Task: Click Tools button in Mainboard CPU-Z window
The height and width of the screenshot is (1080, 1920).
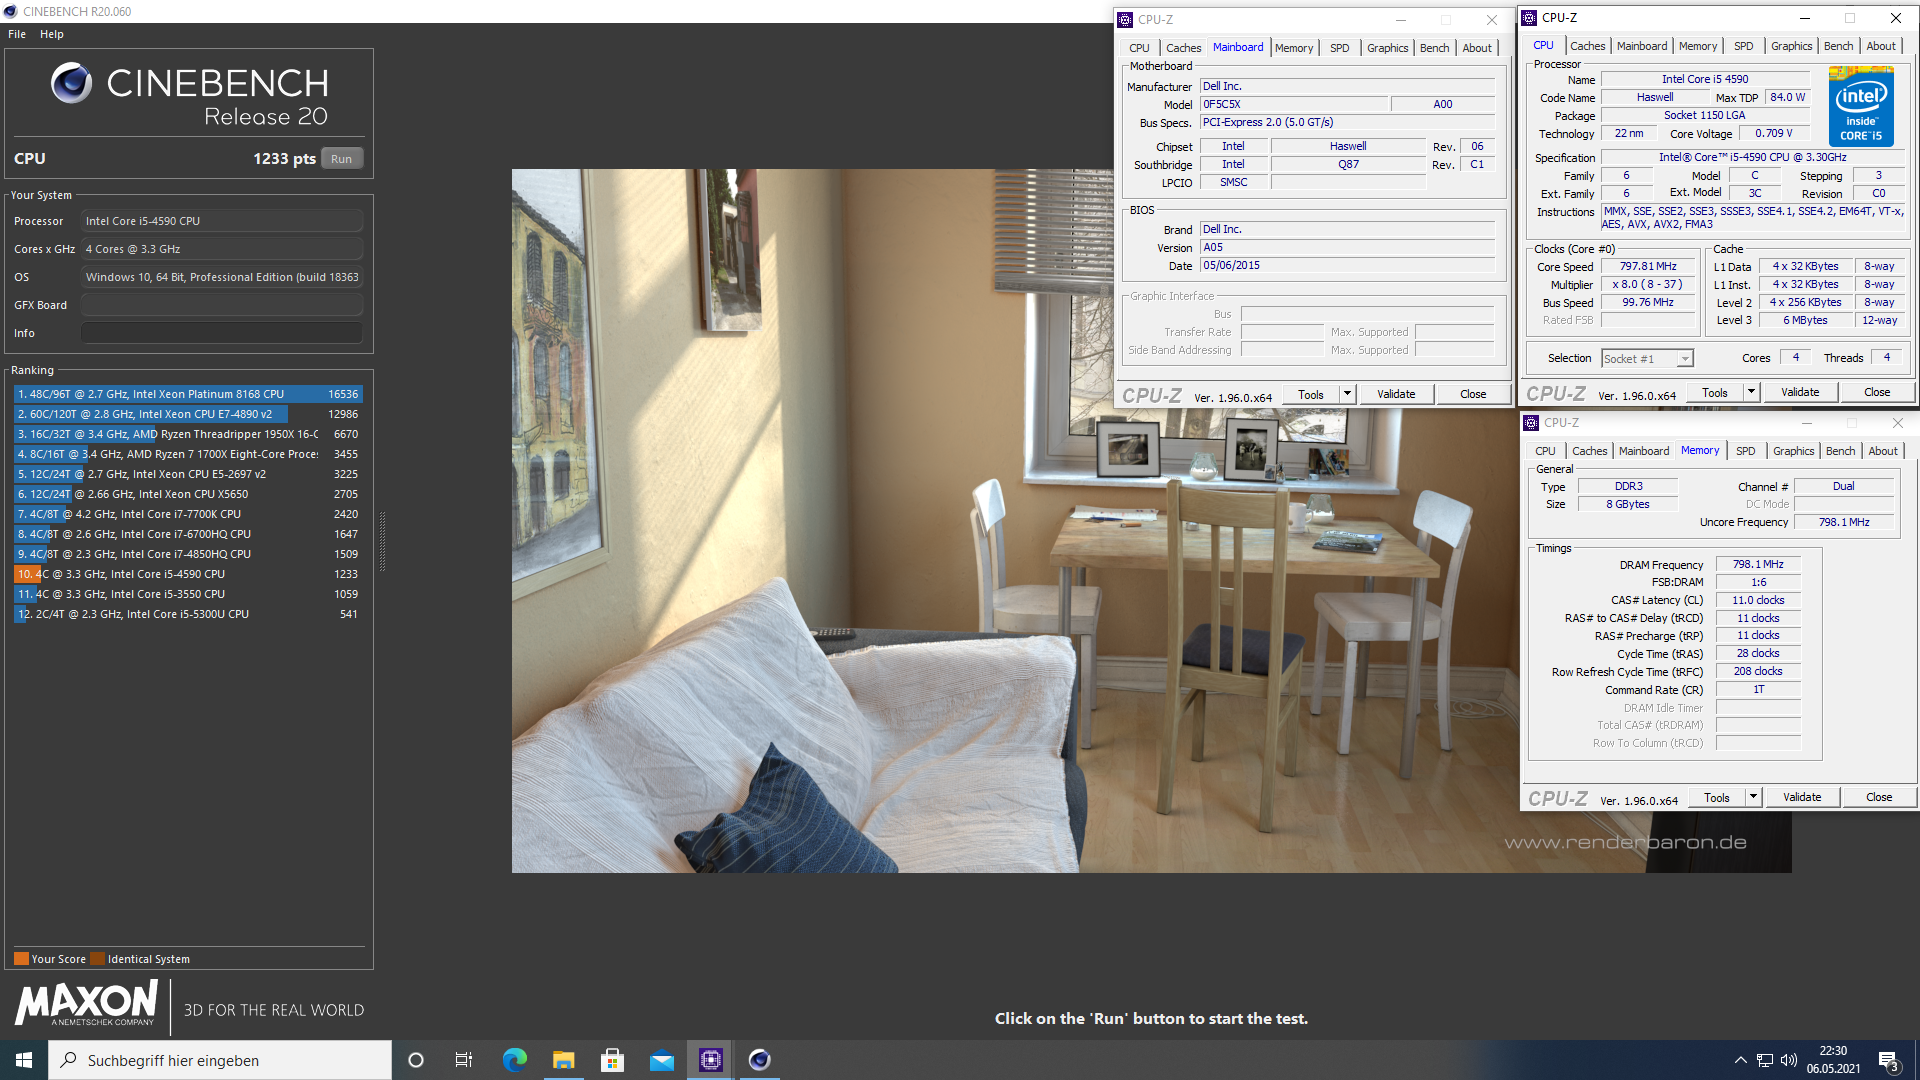Action: coord(1310,395)
